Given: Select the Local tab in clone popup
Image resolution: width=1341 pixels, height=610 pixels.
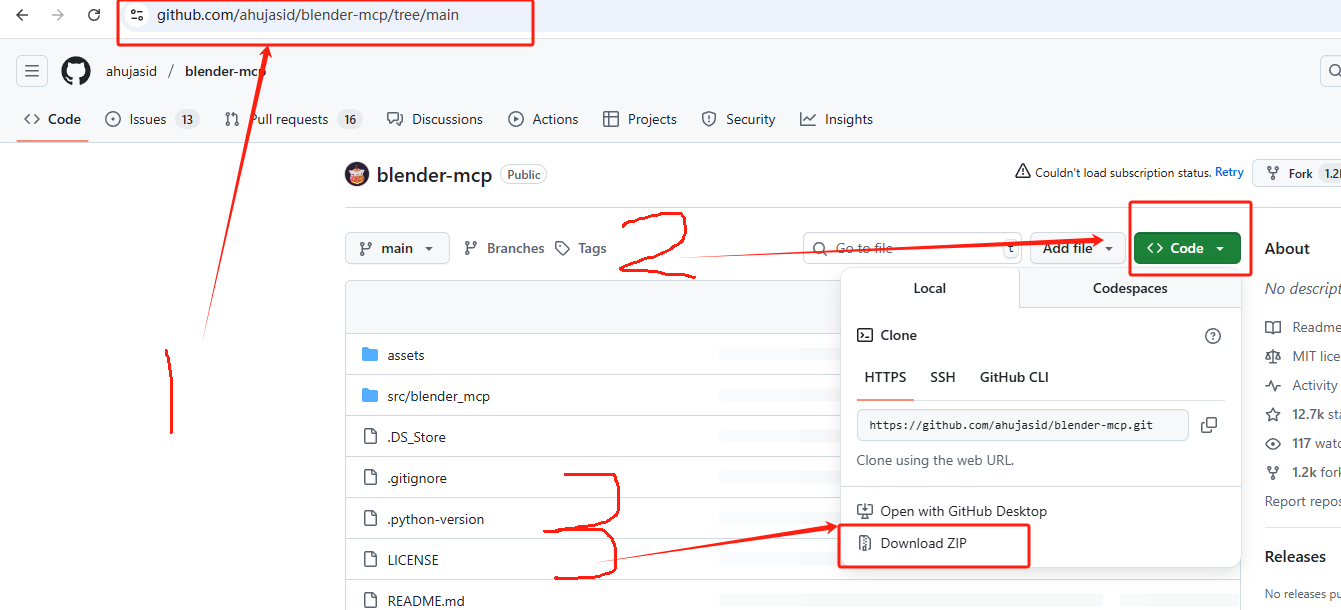Looking at the screenshot, I should pos(929,288).
